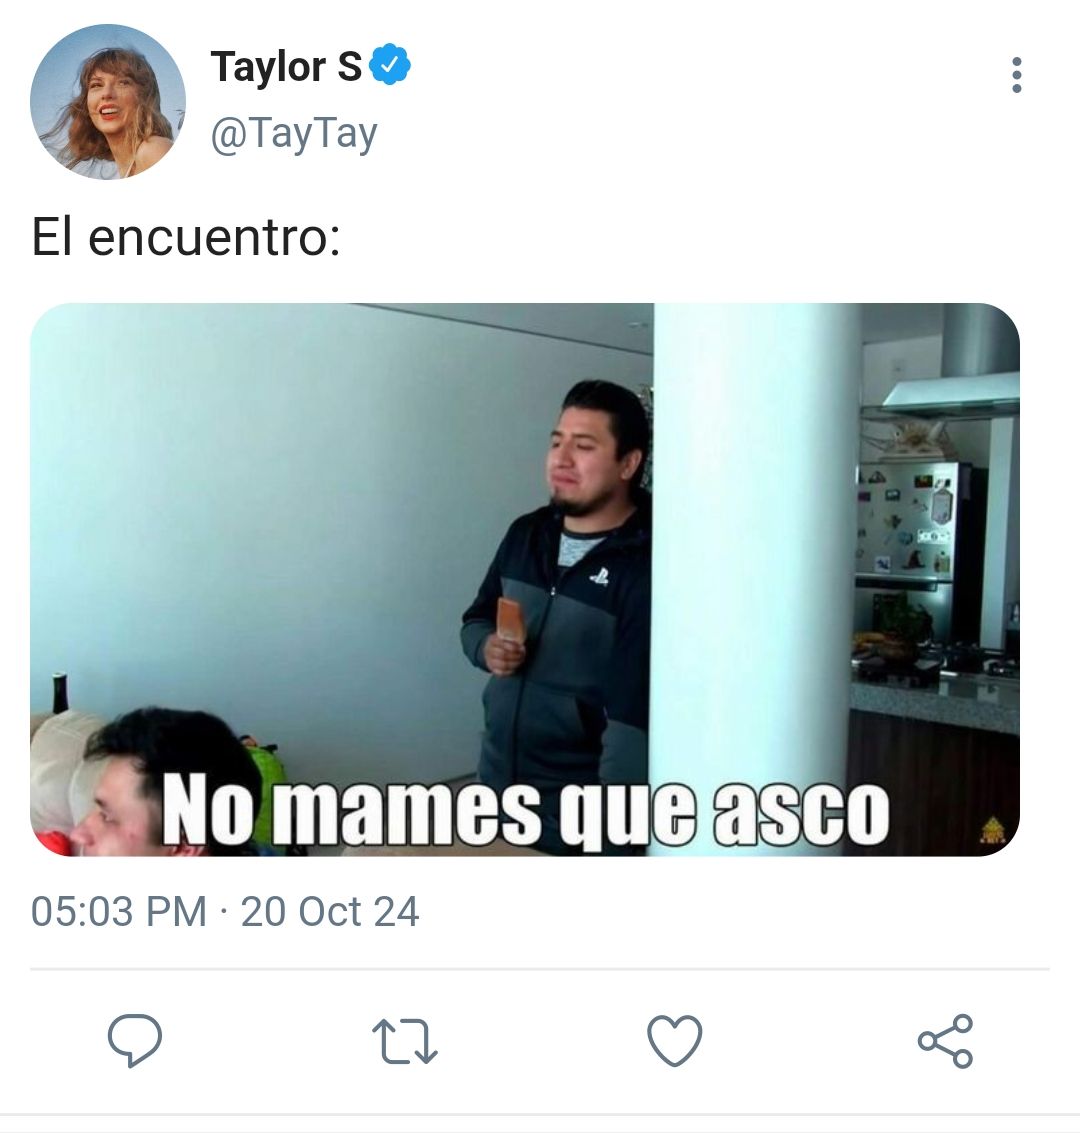Open the three-dot more options menu
The width and height of the screenshot is (1080, 1133).
[x=1016, y=74]
